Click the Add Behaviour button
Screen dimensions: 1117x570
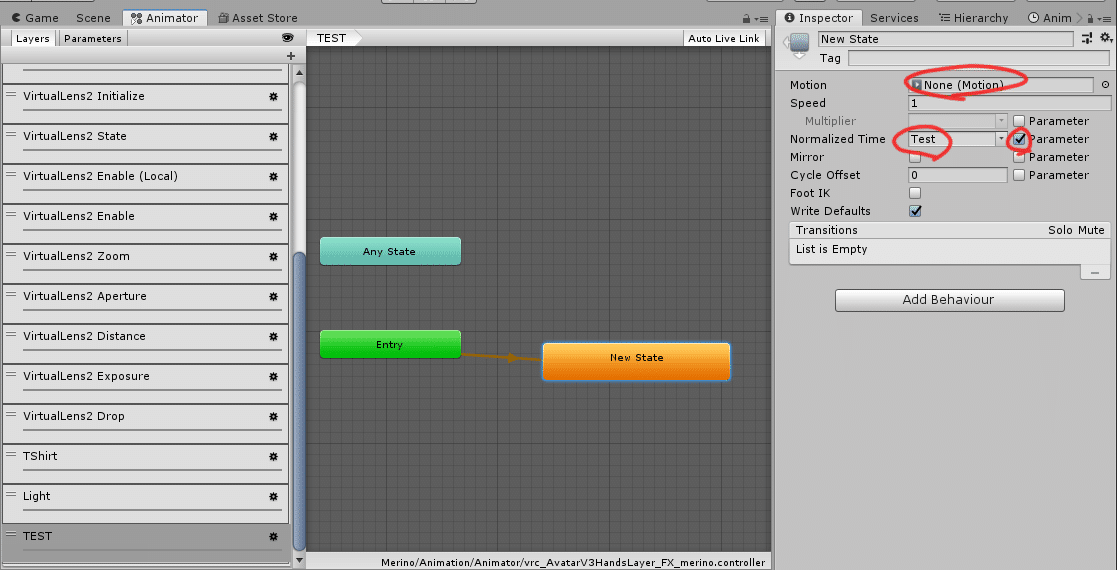(x=950, y=300)
